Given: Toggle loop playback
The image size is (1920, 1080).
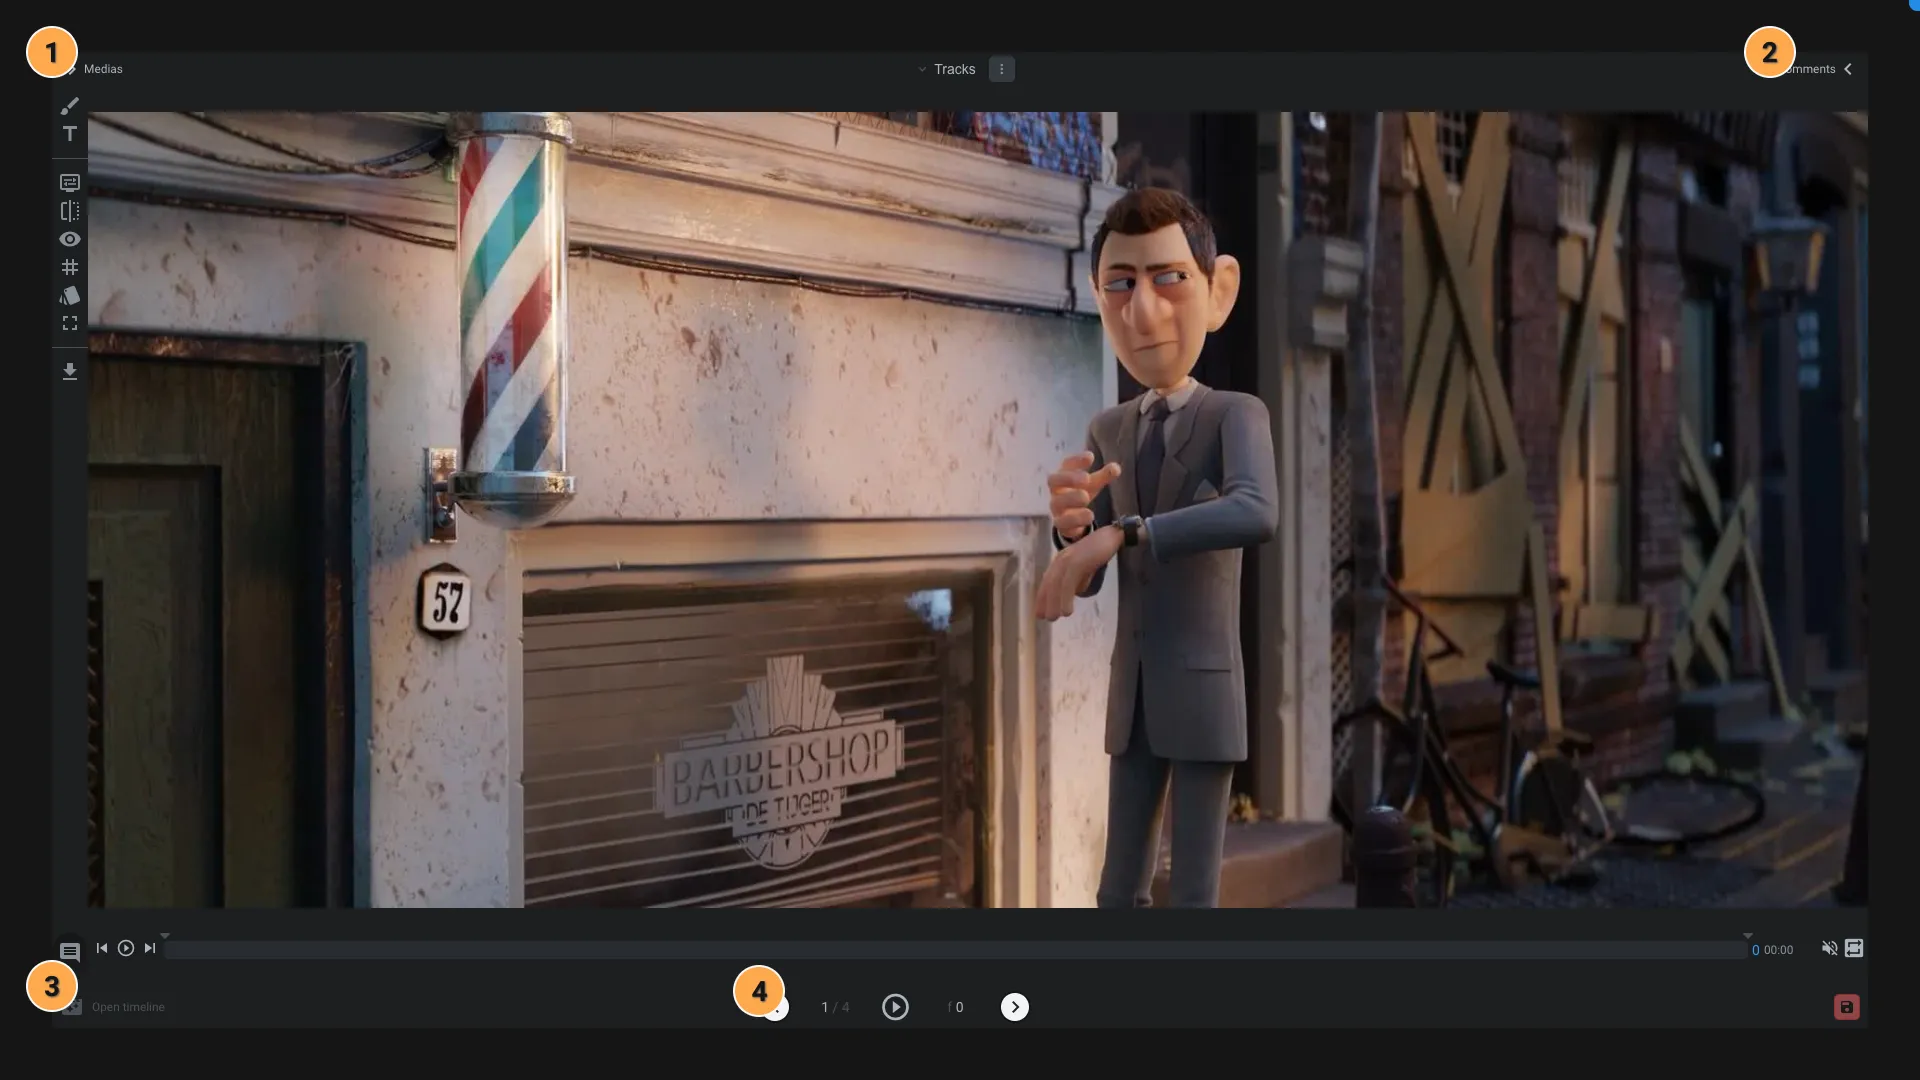Looking at the screenshot, I should 1854,948.
